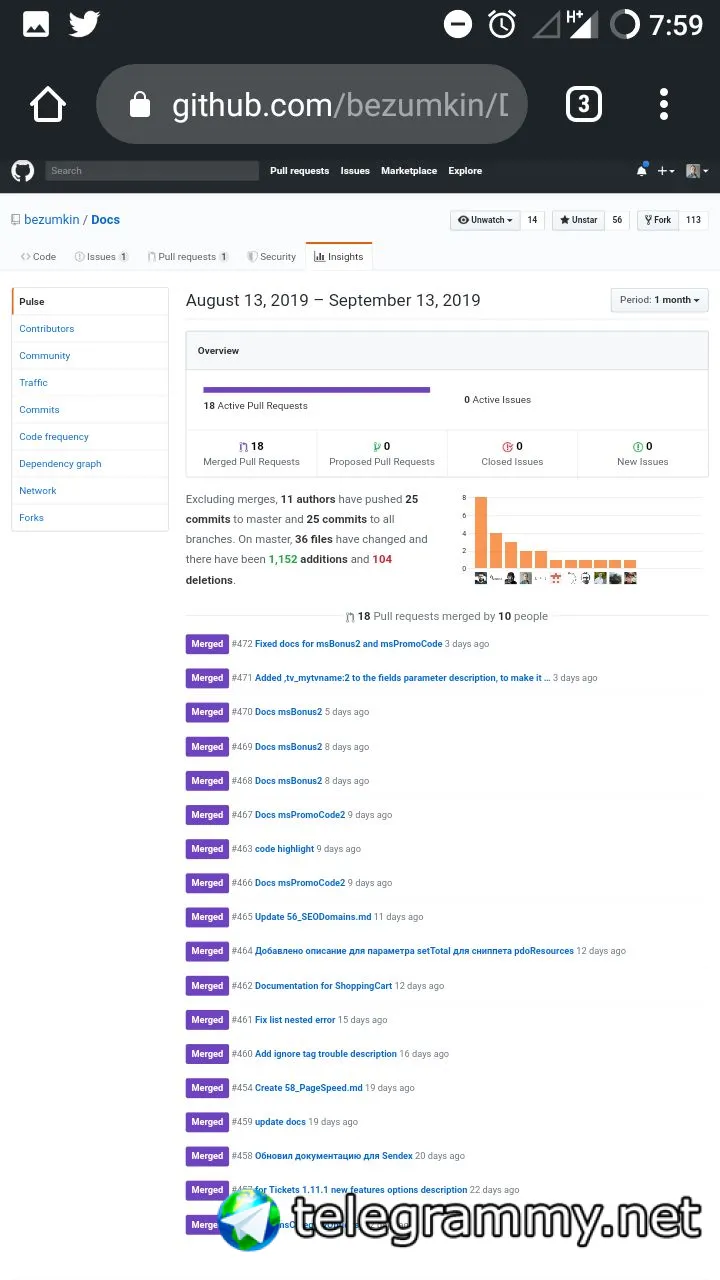
Task: Open the Period: 1 month dropdown
Action: (660, 300)
